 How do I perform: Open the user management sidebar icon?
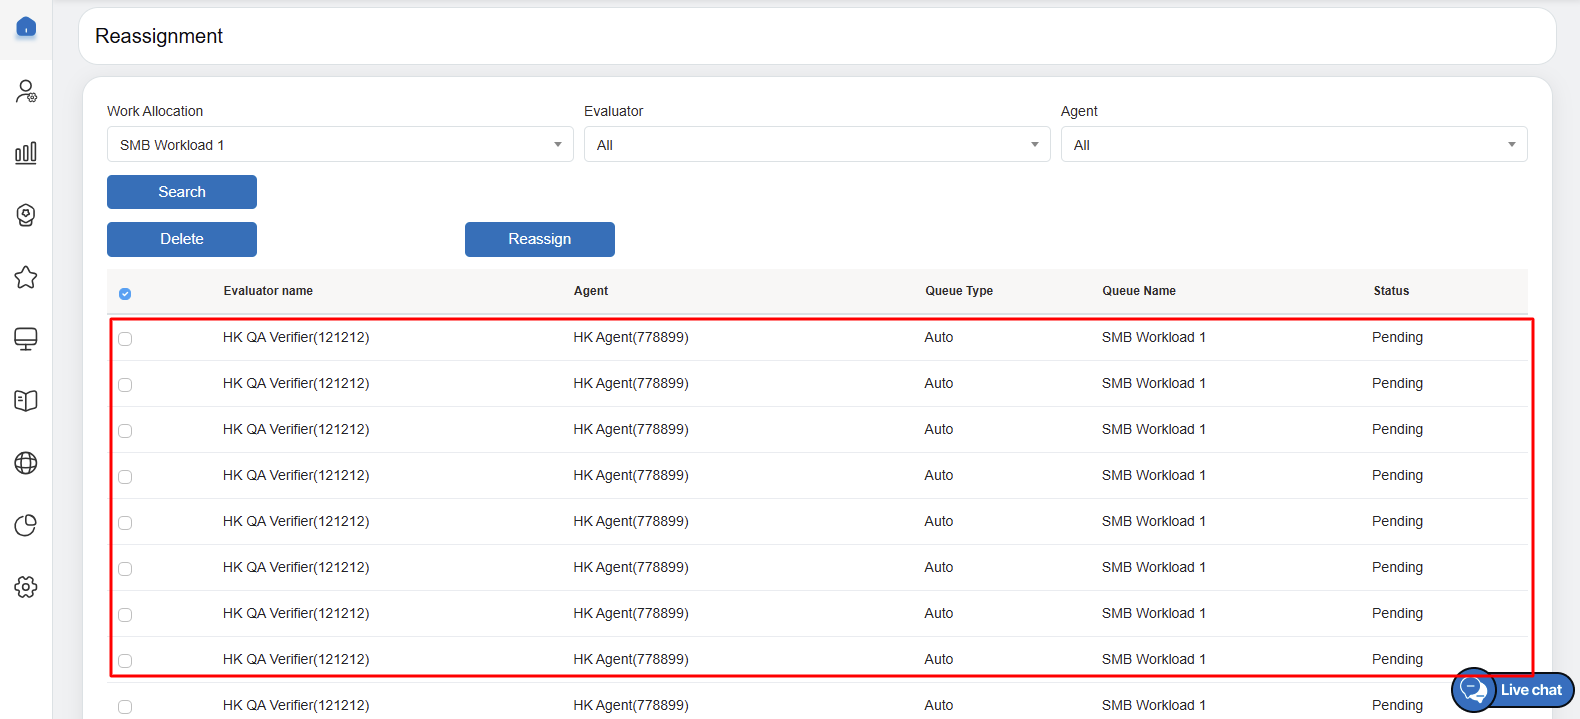pyautogui.click(x=26, y=91)
